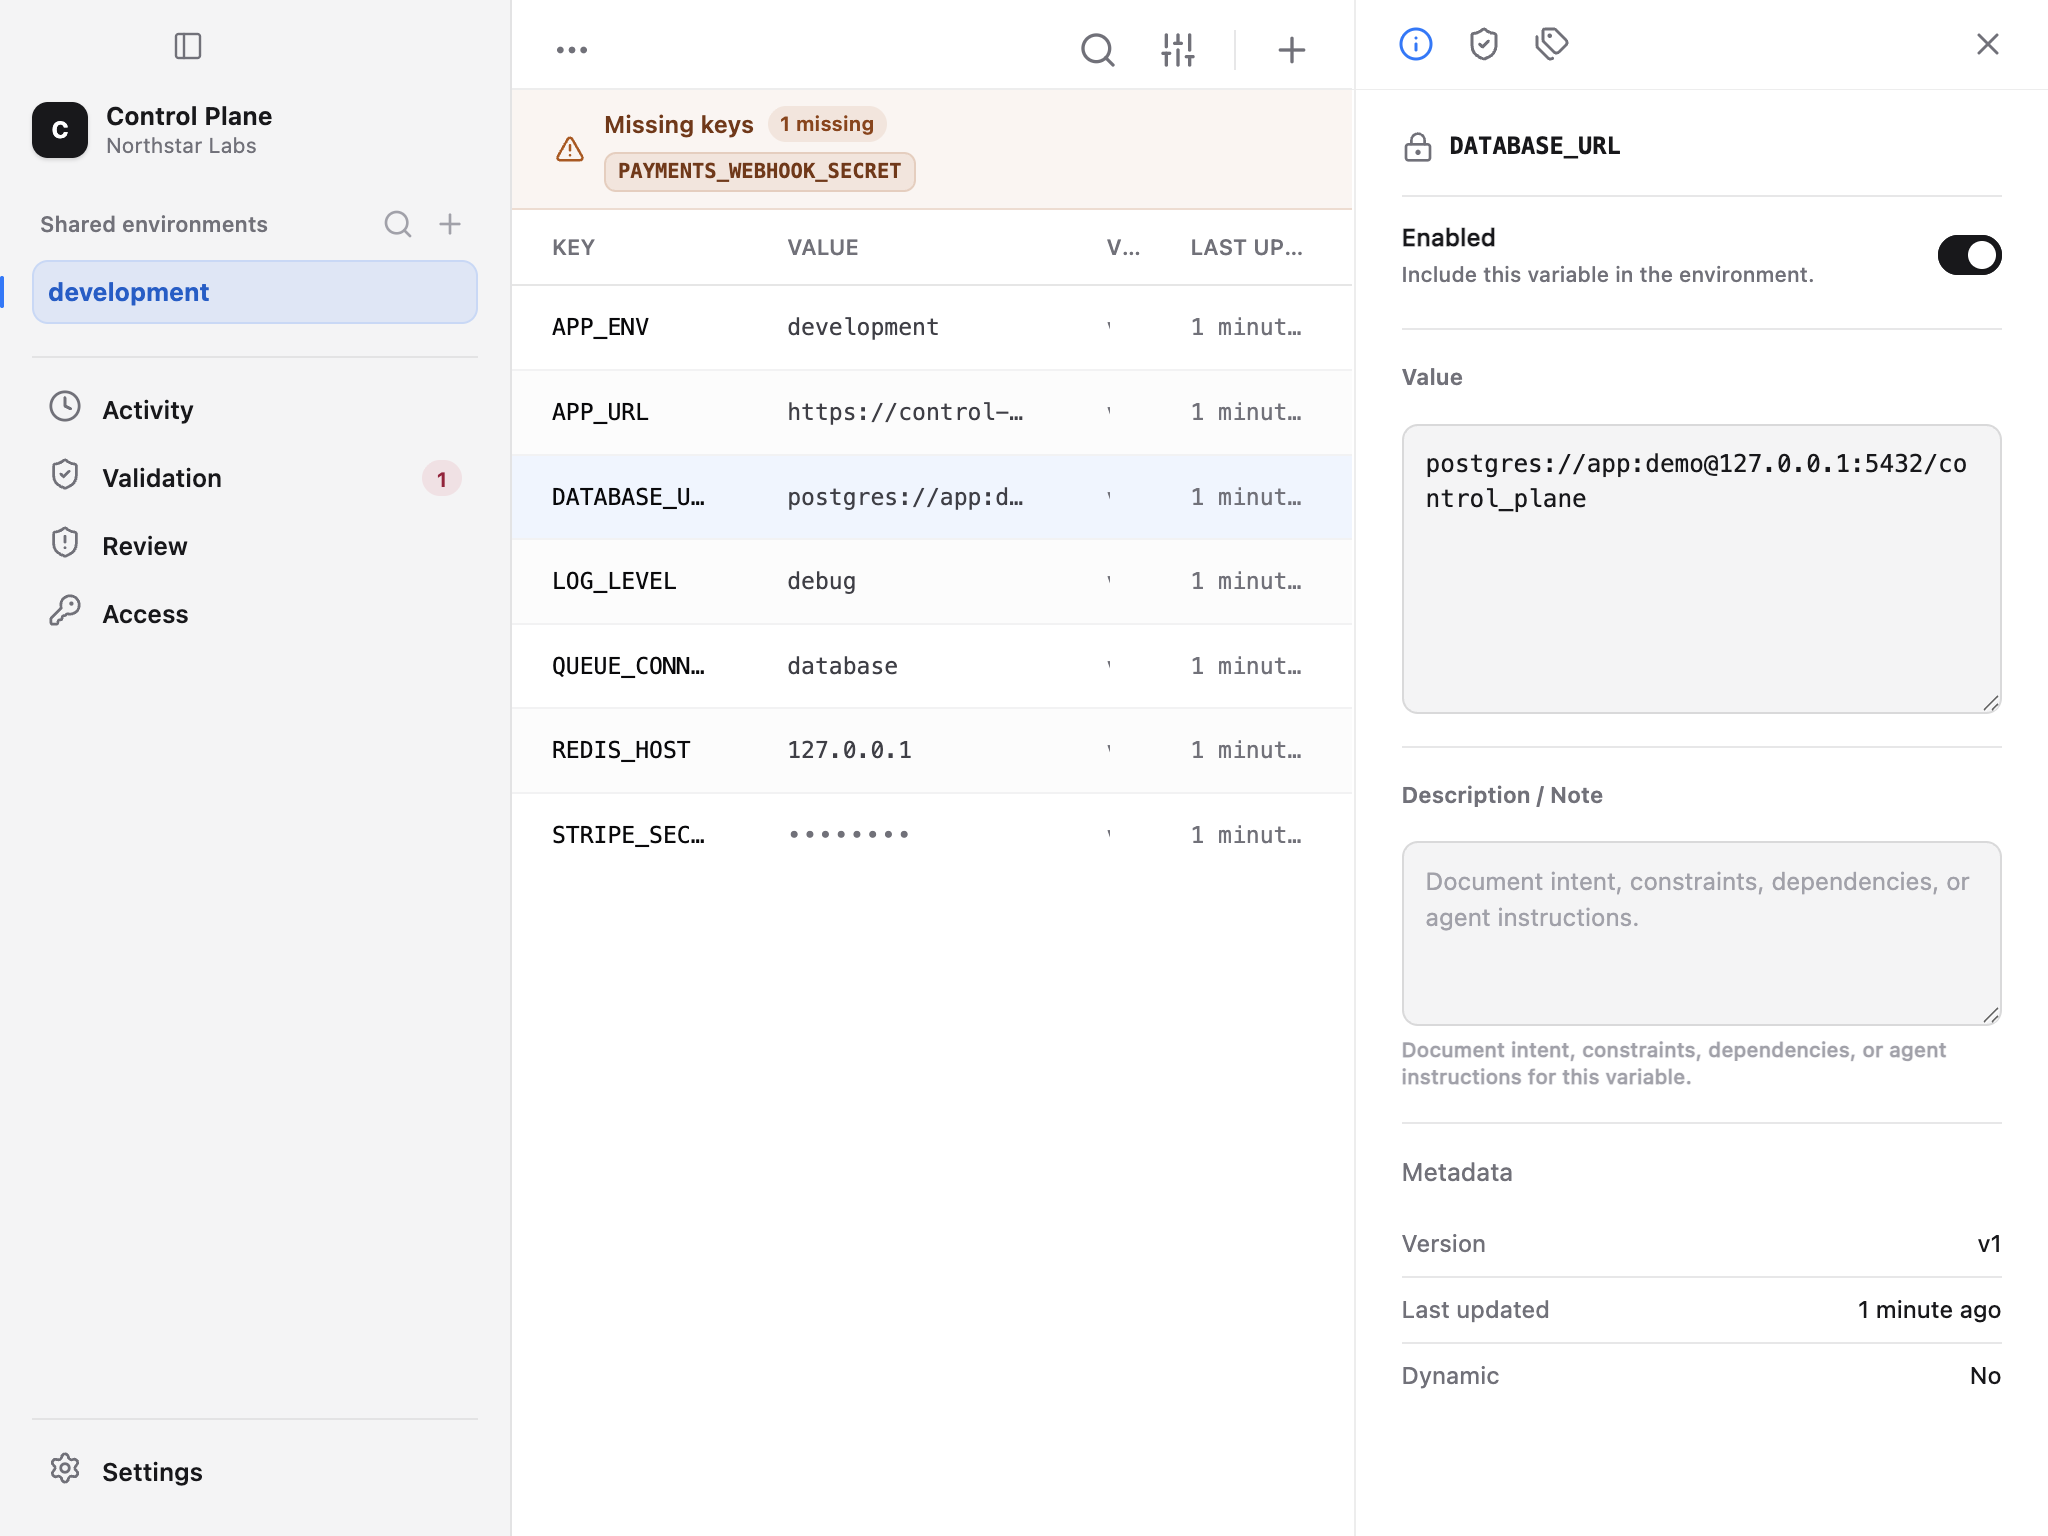Select the APP_URL row

click(x=932, y=412)
